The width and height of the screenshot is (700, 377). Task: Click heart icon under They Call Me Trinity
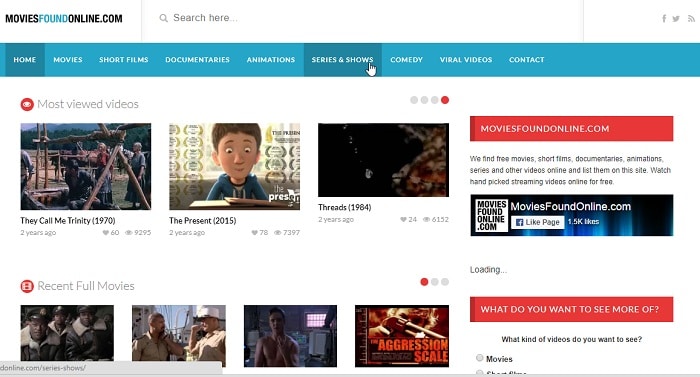(105, 233)
